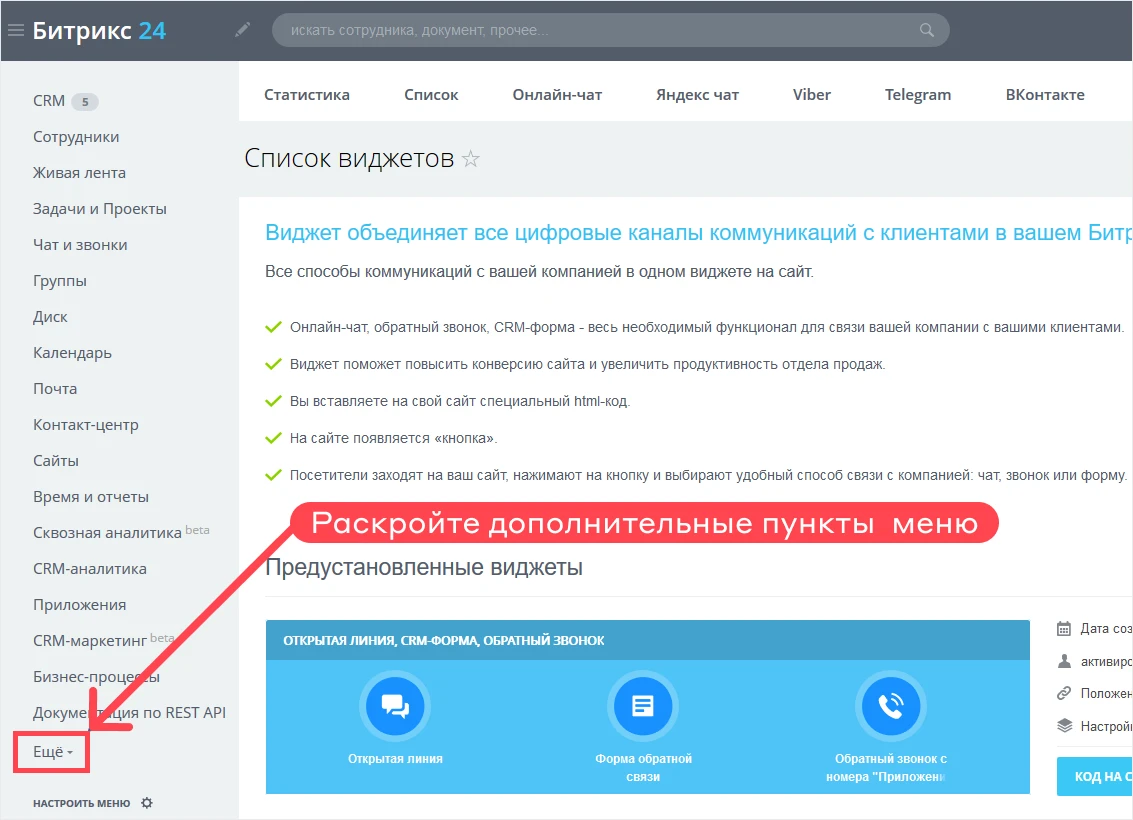
Task: Open Календарь menu item
Action: point(72,353)
